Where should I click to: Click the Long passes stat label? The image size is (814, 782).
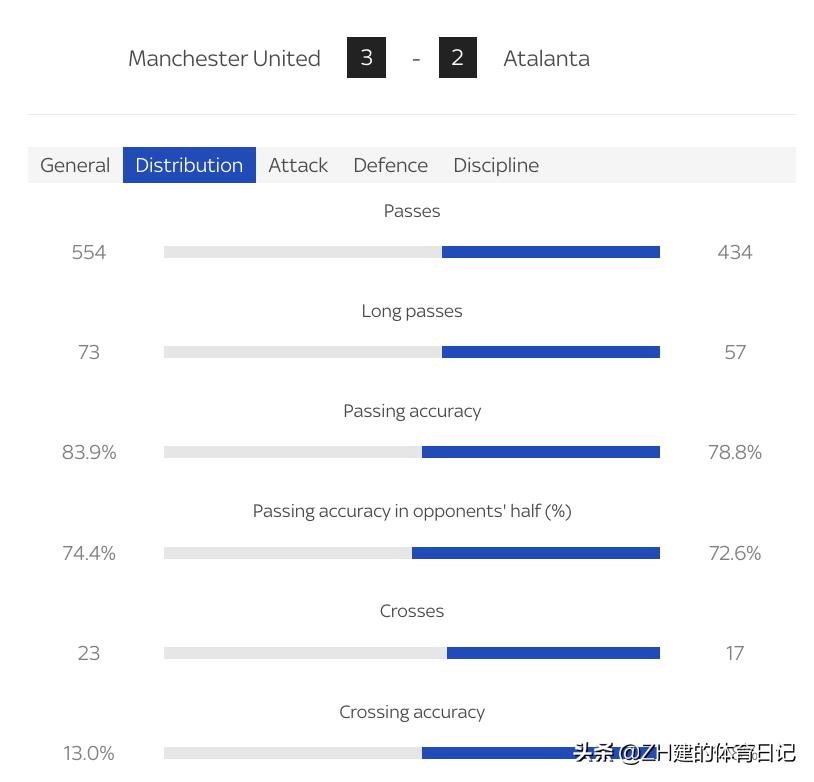412,311
